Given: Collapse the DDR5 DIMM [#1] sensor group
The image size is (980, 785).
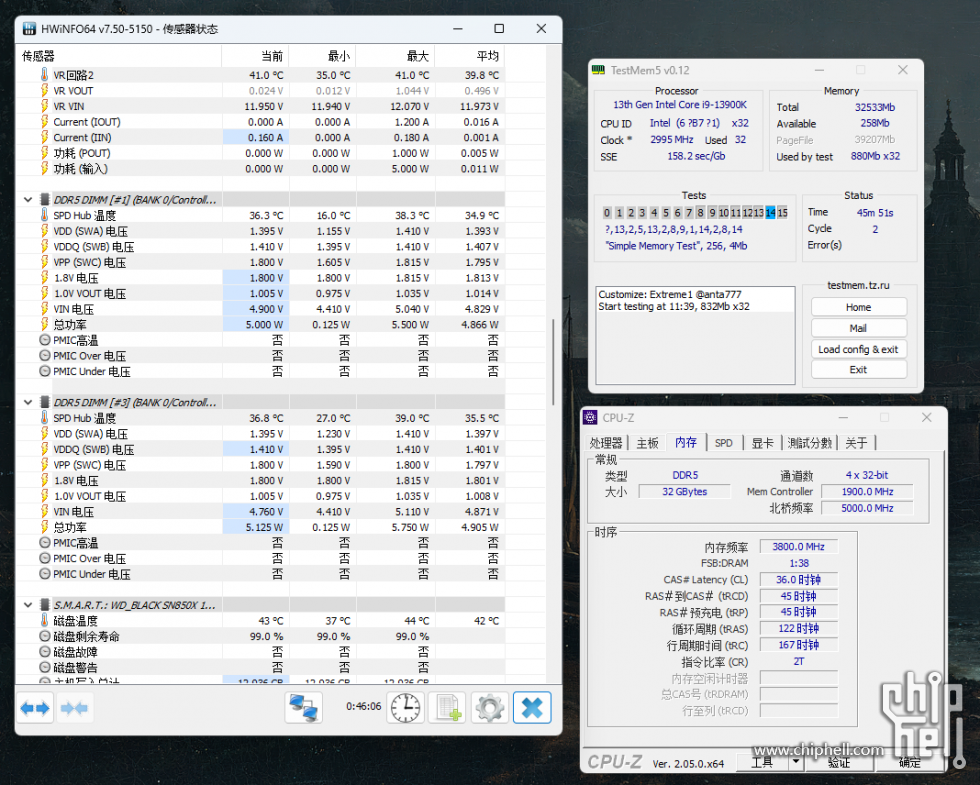Looking at the screenshot, I should 28,200.
